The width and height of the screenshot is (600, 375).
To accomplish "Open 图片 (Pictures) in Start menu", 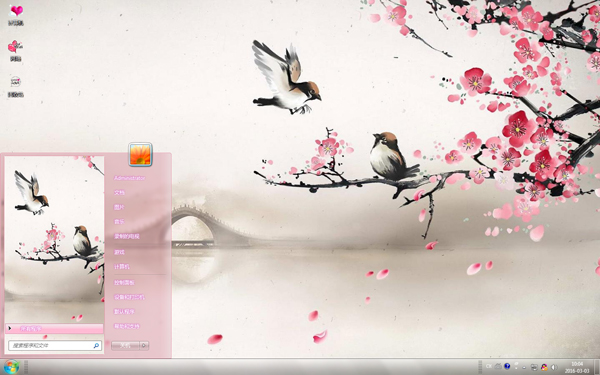I will (x=119, y=207).
